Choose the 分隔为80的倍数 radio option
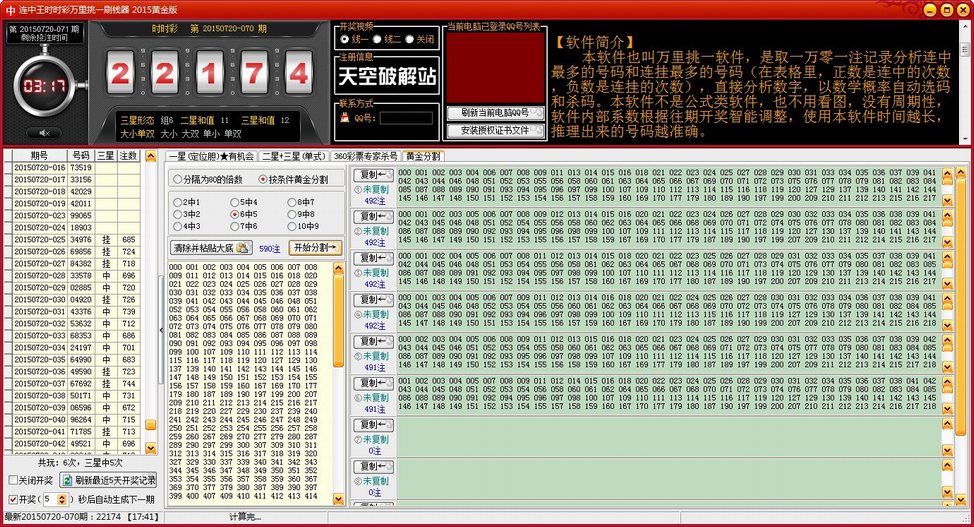 coord(177,180)
